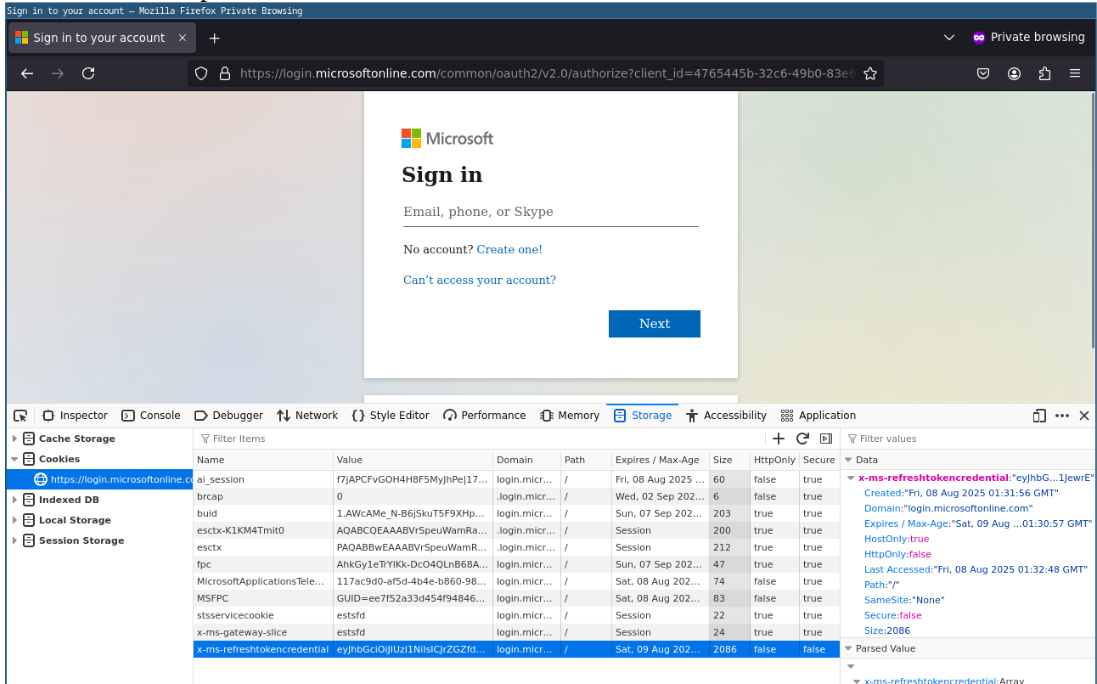The width and height of the screenshot is (1097, 684).
Task: Sort cookies by the Size column header
Action: pyautogui.click(x=722, y=460)
